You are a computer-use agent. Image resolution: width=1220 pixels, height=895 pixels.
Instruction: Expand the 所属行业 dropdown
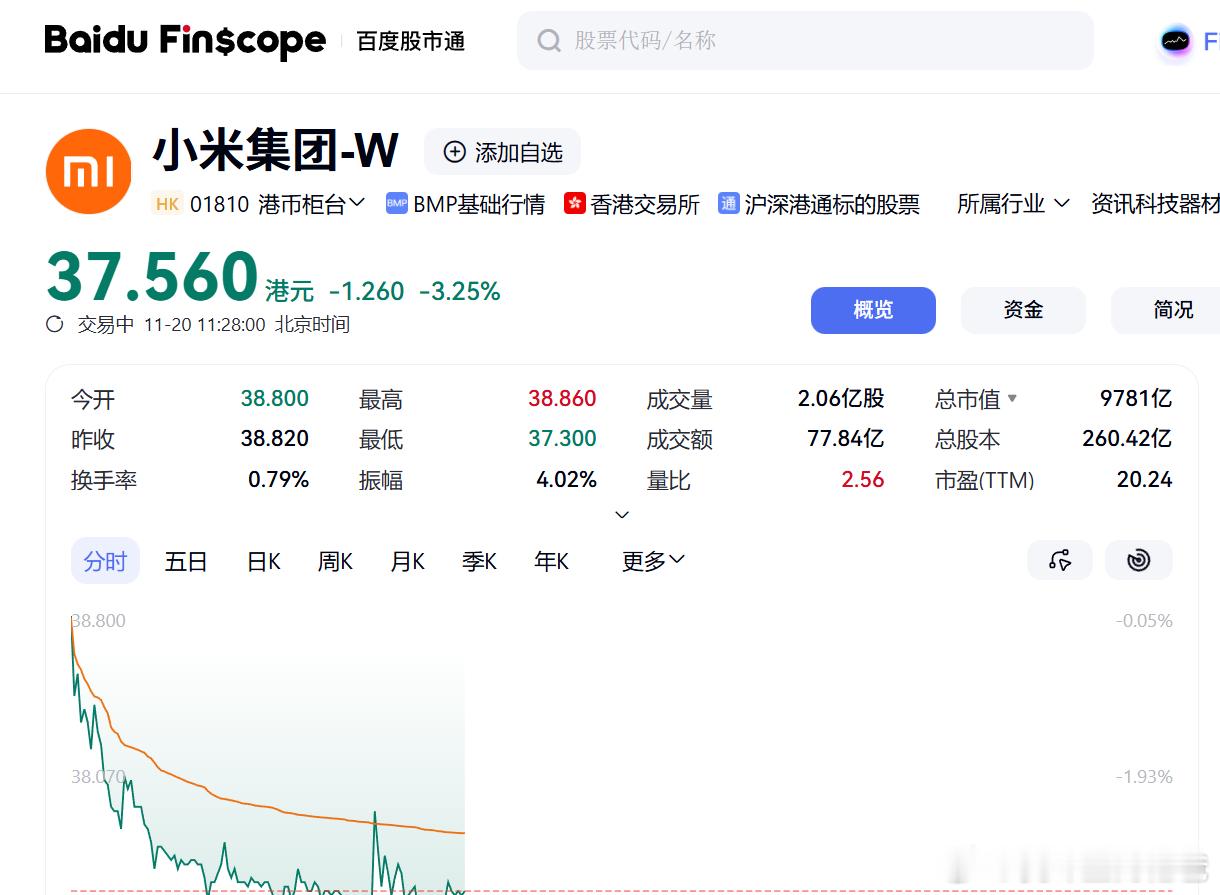(1013, 204)
